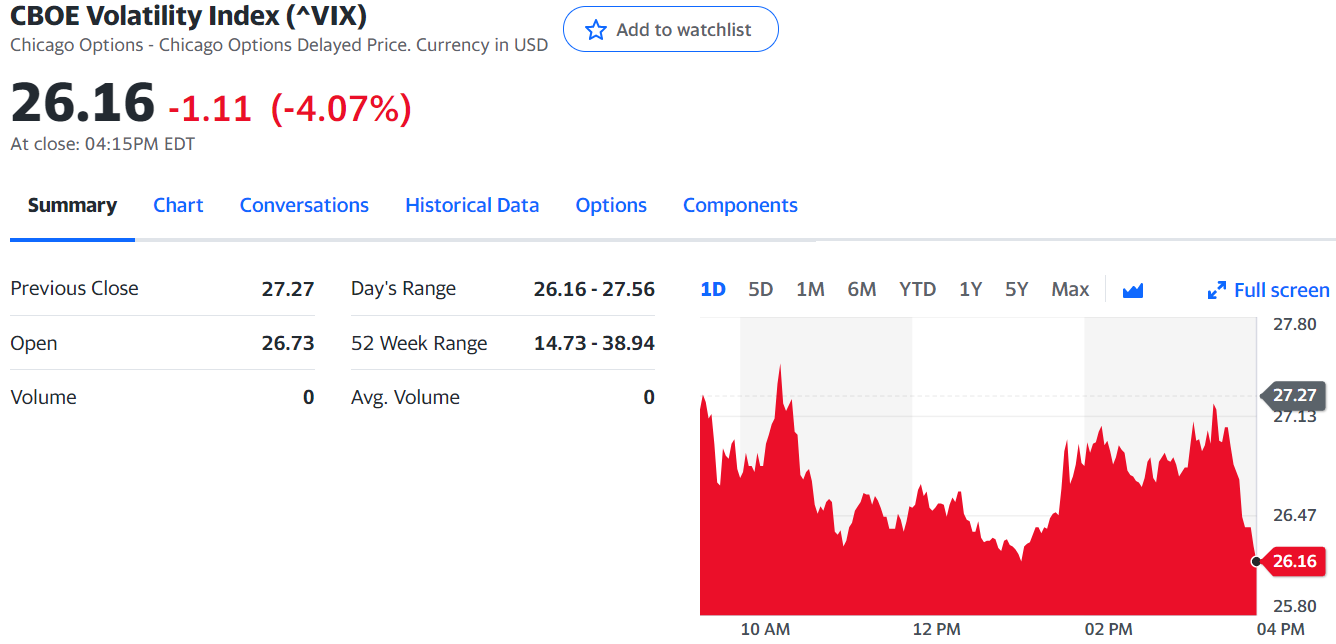This screenshot has width=1336, height=644.
Task: View the Historical Data tab
Action: 472,205
